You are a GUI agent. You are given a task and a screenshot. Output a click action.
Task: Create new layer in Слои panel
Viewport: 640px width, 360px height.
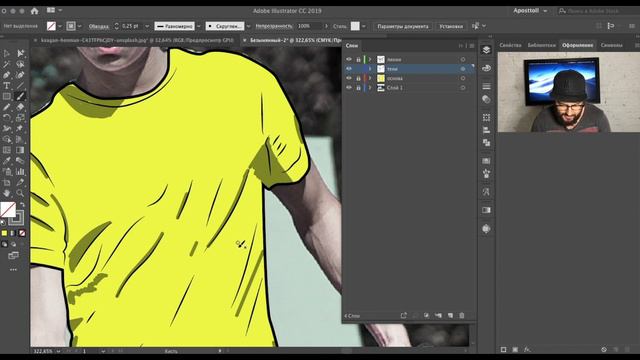point(450,316)
